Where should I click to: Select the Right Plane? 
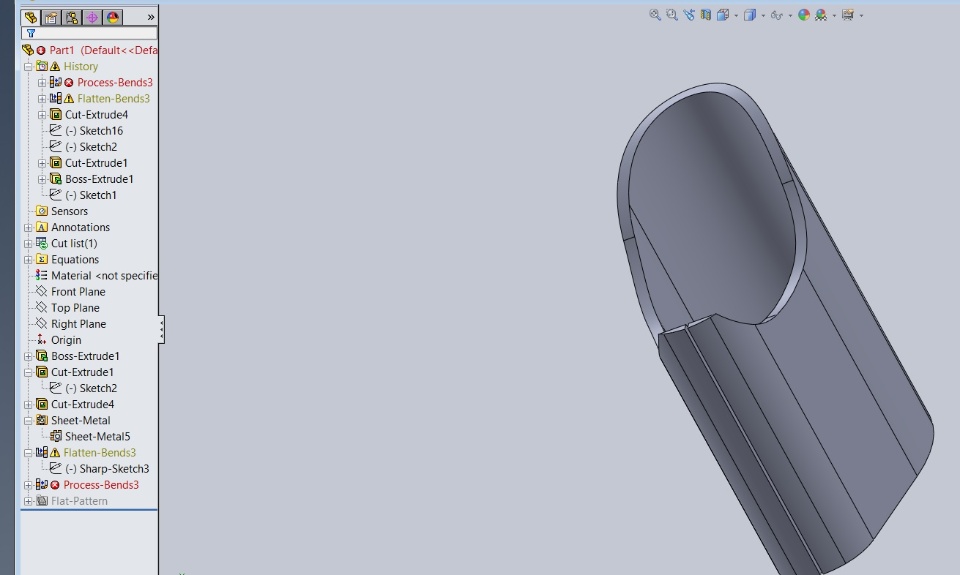(x=78, y=324)
